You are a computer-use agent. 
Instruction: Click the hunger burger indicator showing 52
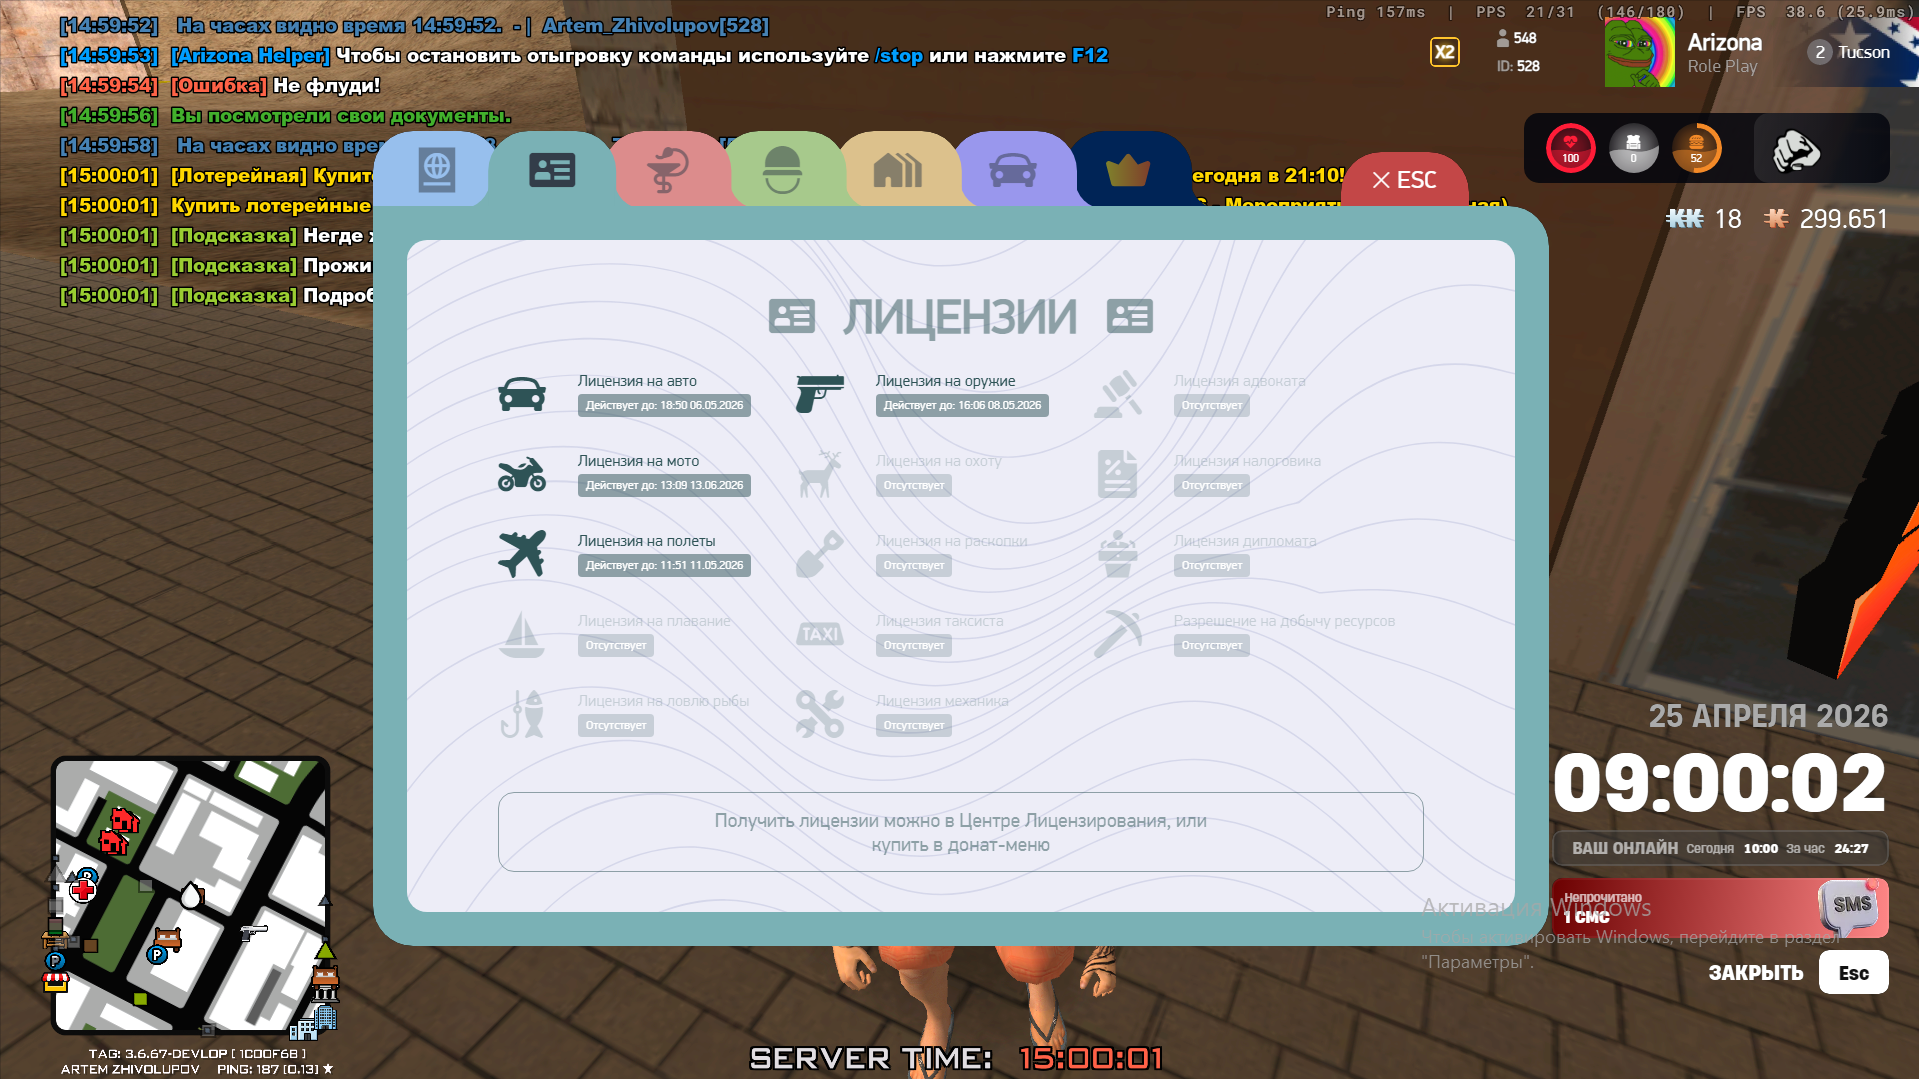(x=1696, y=148)
